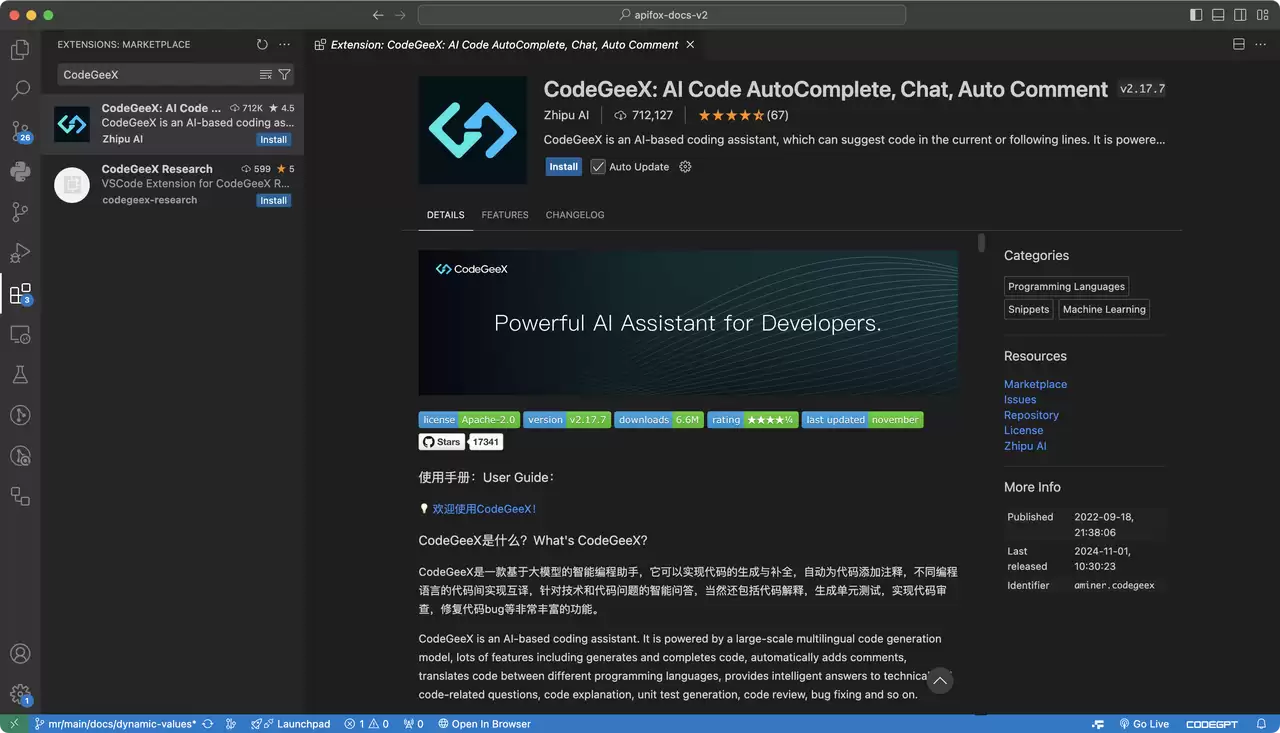This screenshot has height=733, width=1280.
Task: Open the Run and Debug view
Action: click(x=20, y=253)
